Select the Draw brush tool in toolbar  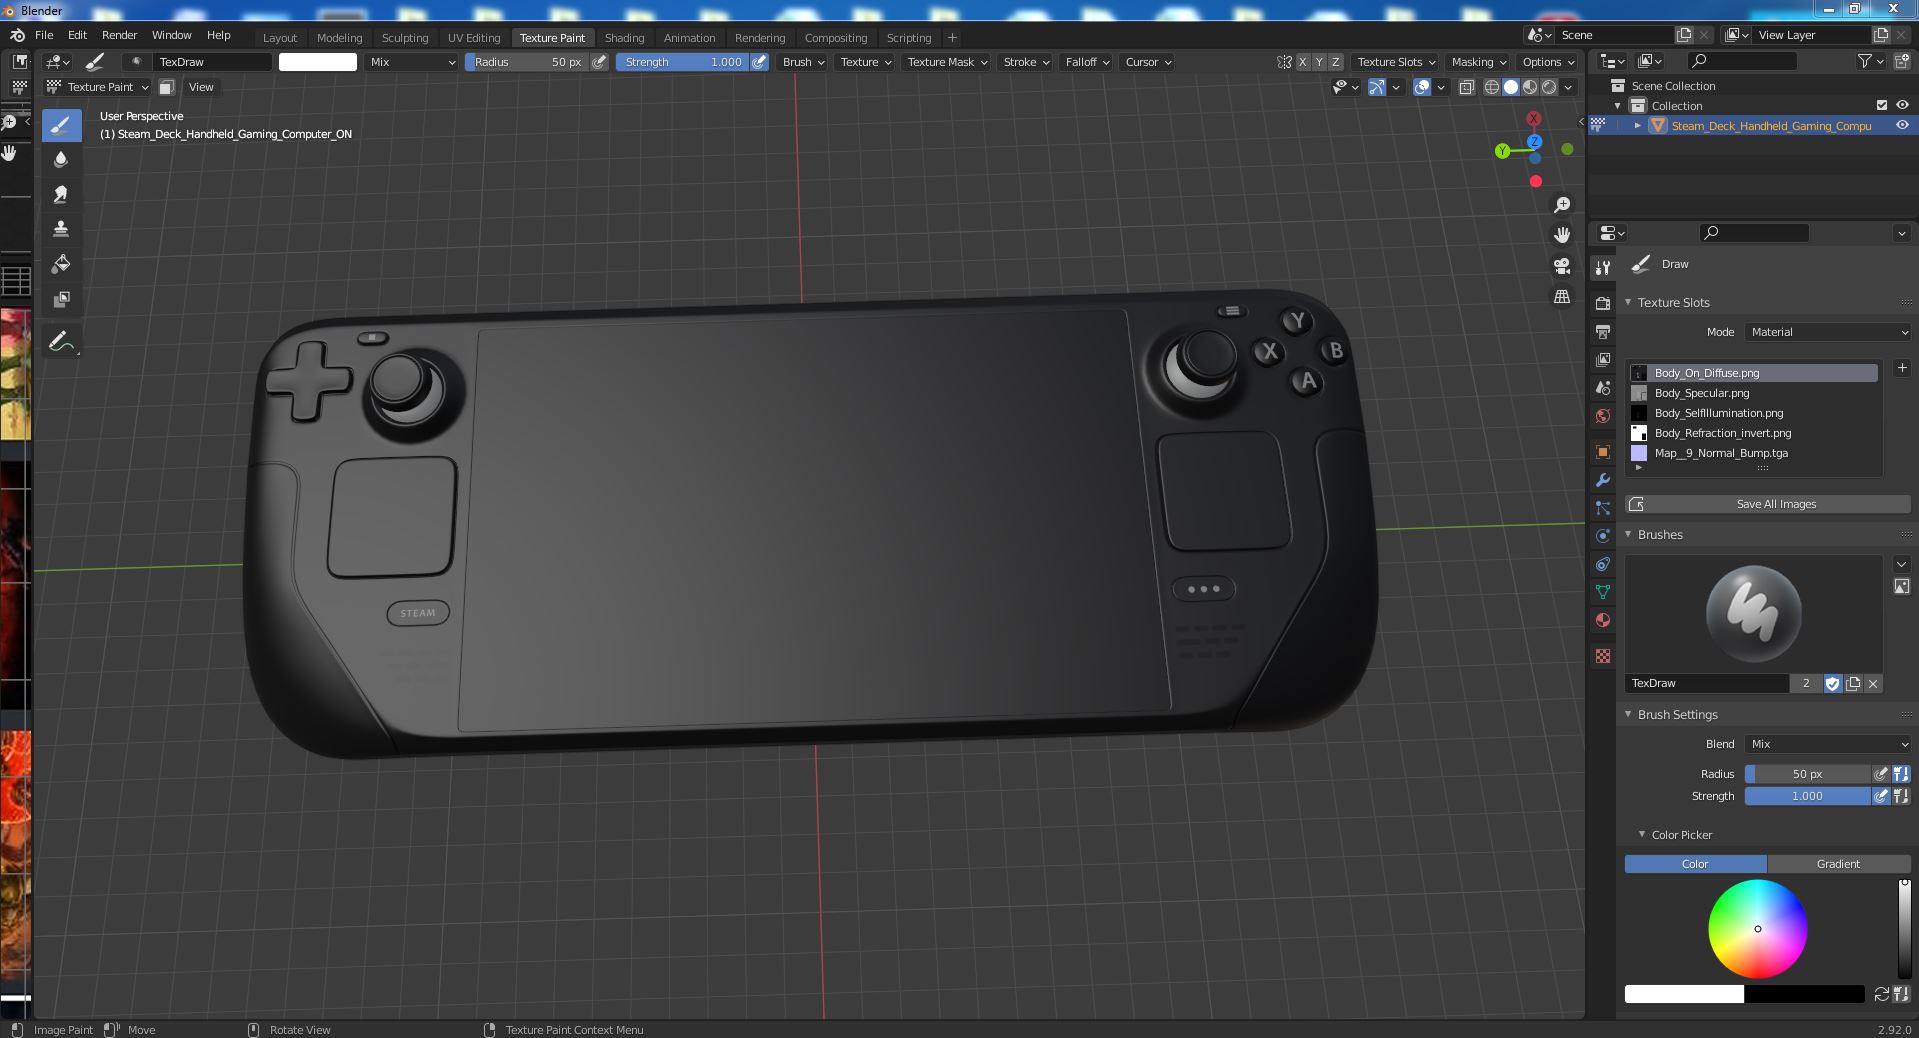tap(61, 125)
